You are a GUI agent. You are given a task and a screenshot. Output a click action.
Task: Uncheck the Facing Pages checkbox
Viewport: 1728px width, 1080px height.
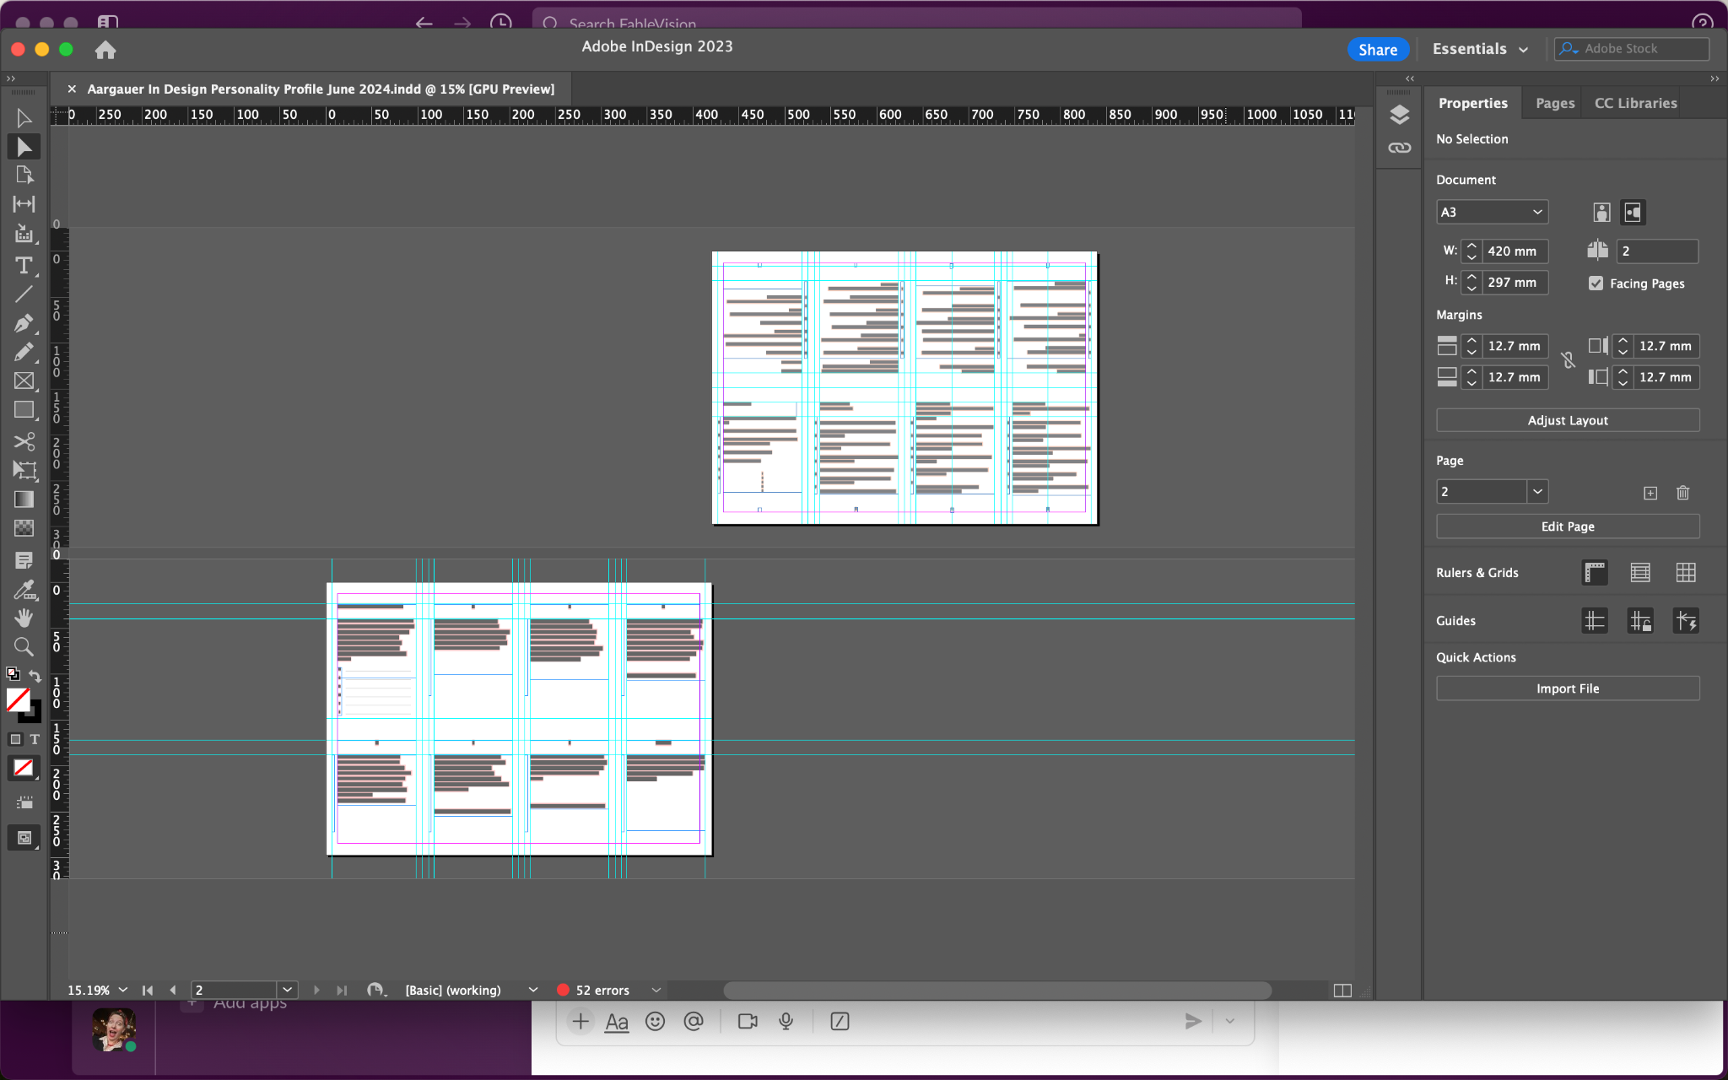pos(1596,283)
